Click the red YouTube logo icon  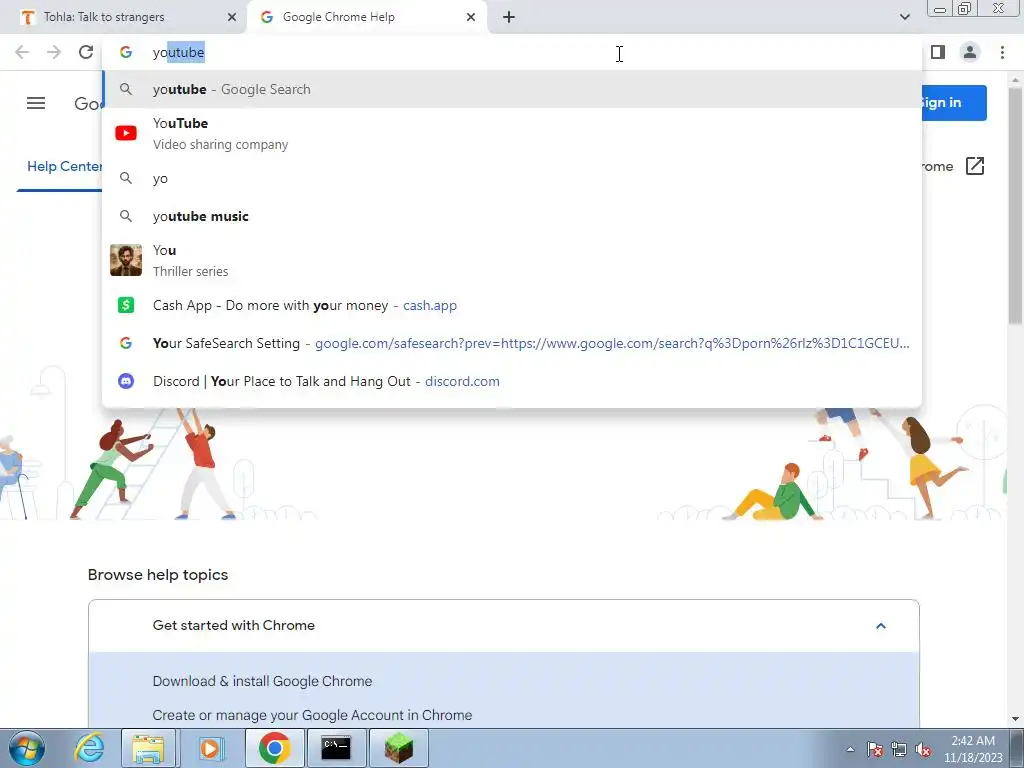126,133
